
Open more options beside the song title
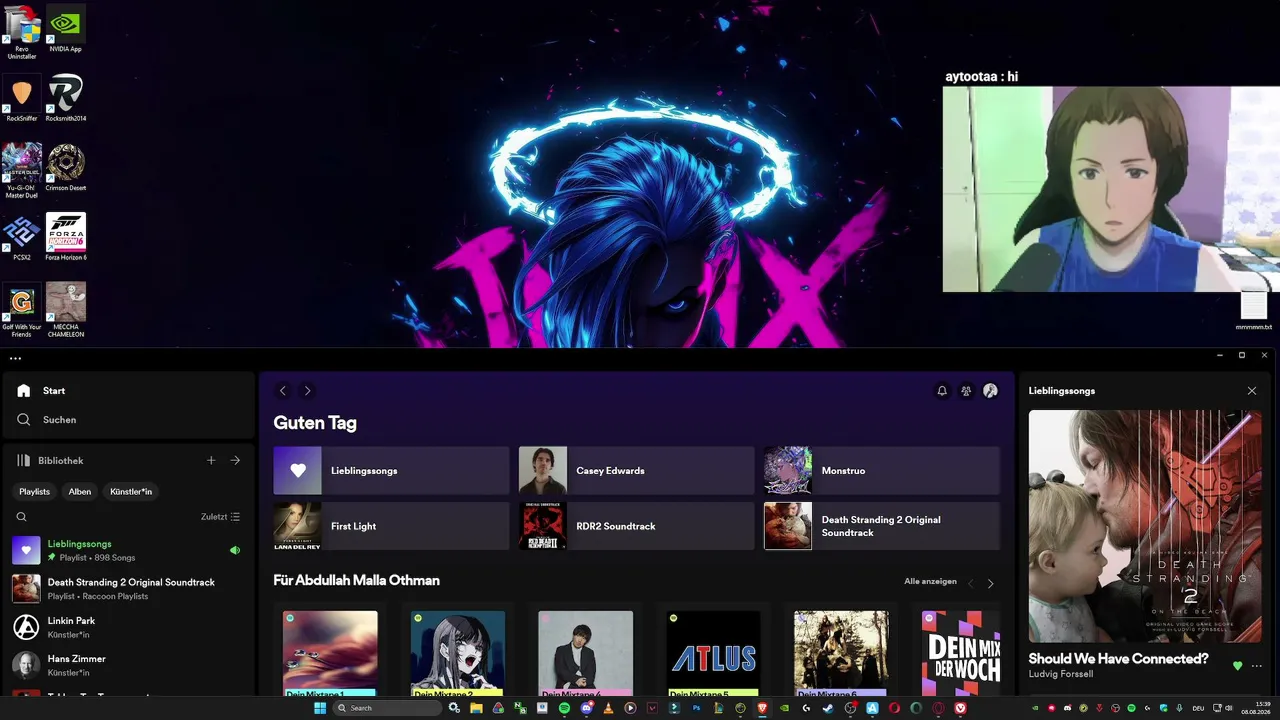pyautogui.click(x=1257, y=666)
